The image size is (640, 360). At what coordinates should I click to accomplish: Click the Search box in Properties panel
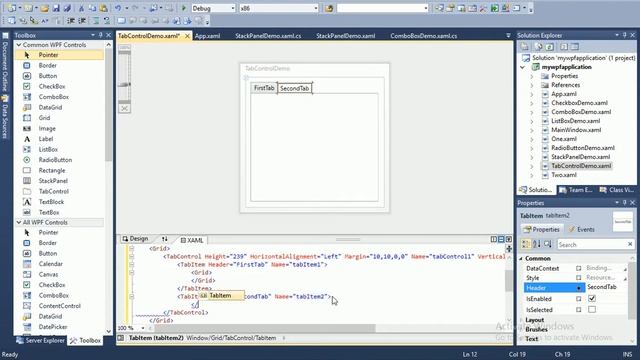click(595, 244)
